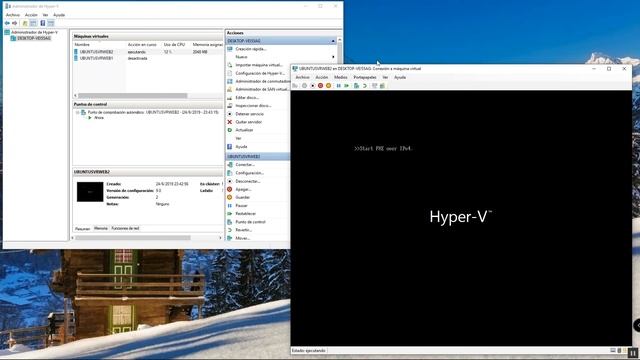Click the Ctrl+Alt+Del icon in VM connection toolbar
The height and width of the screenshot is (360, 640).
click(295, 86)
